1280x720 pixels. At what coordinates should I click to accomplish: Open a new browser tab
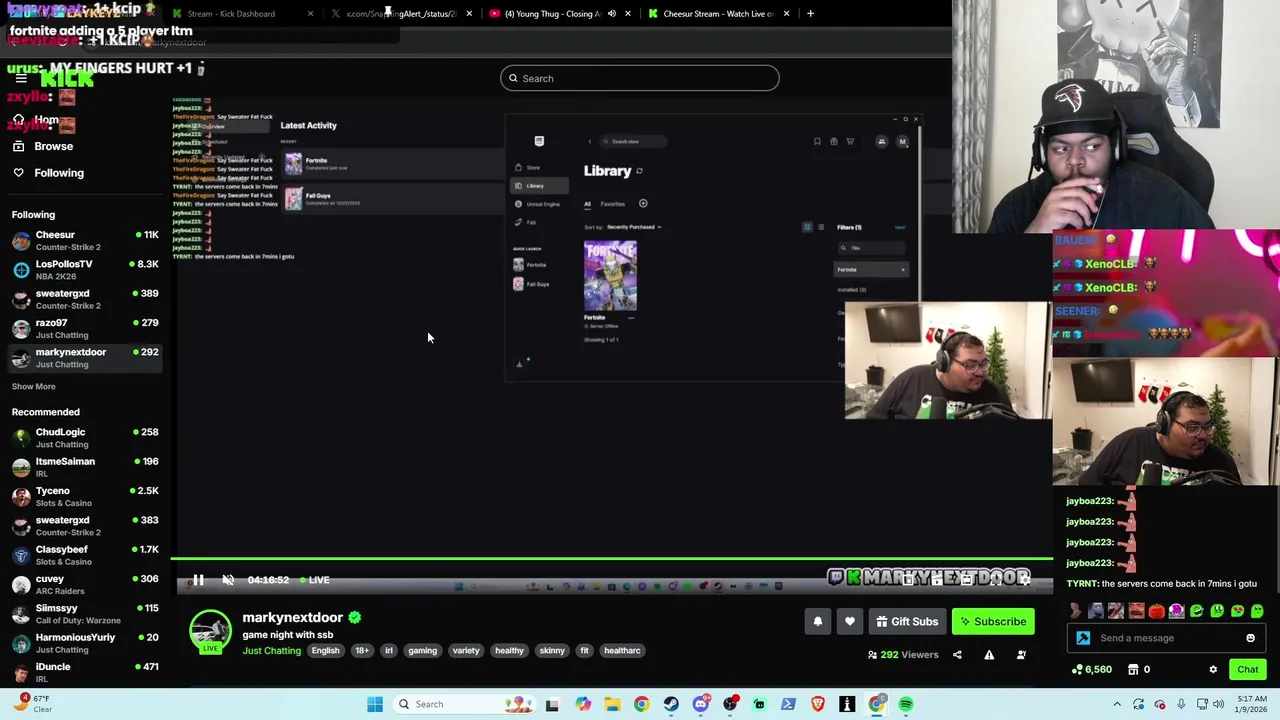[810, 14]
